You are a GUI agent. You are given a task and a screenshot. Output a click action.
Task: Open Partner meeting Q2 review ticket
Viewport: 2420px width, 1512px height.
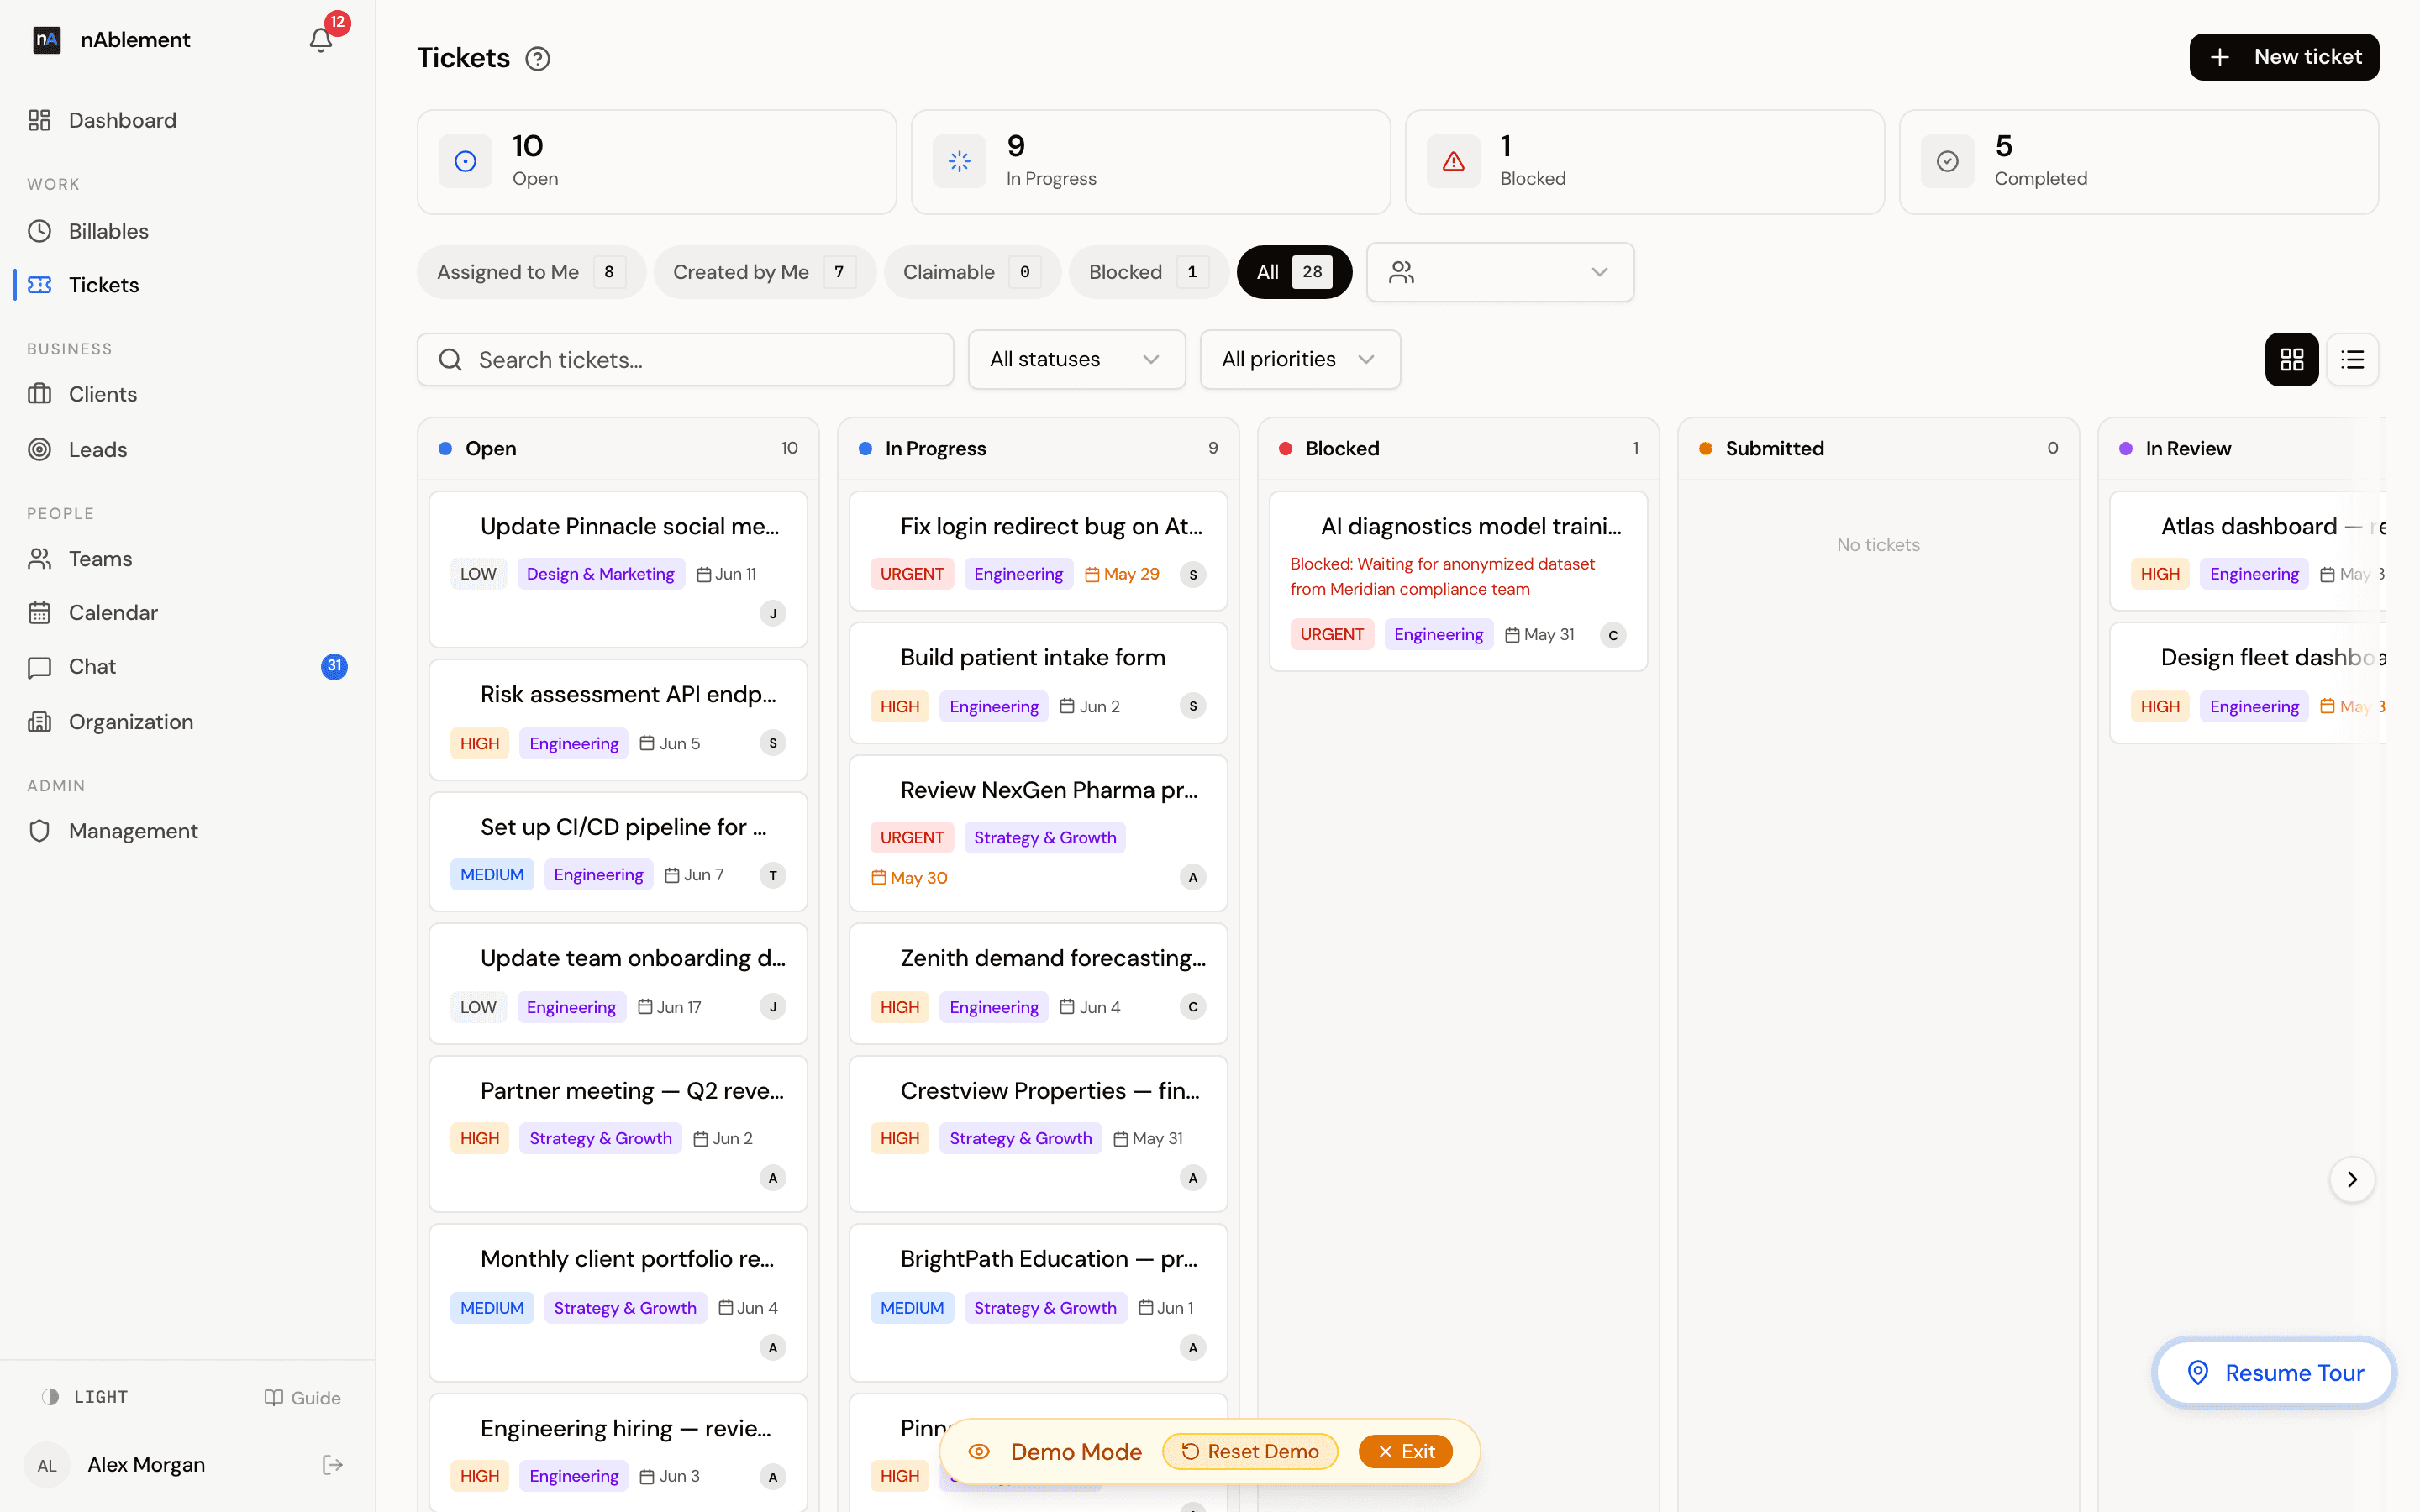(x=618, y=1134)
